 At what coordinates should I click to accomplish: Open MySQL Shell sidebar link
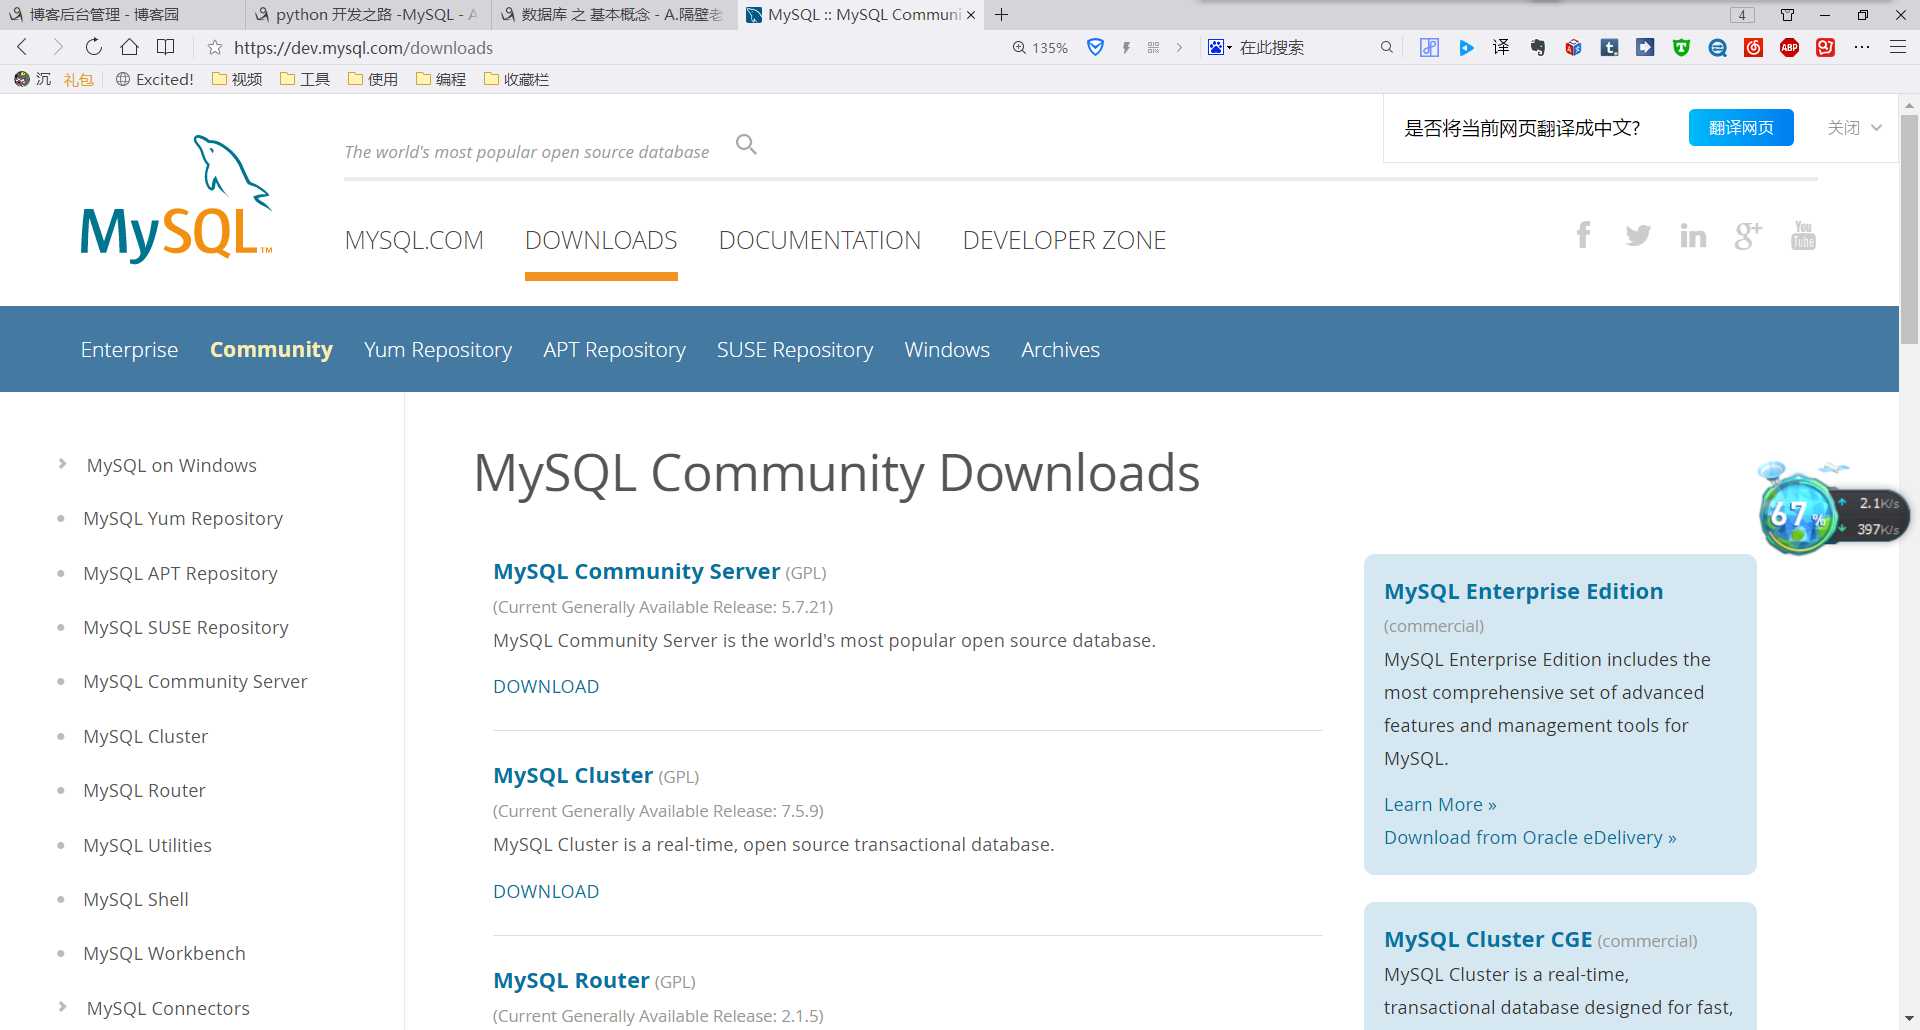[136, 899]
